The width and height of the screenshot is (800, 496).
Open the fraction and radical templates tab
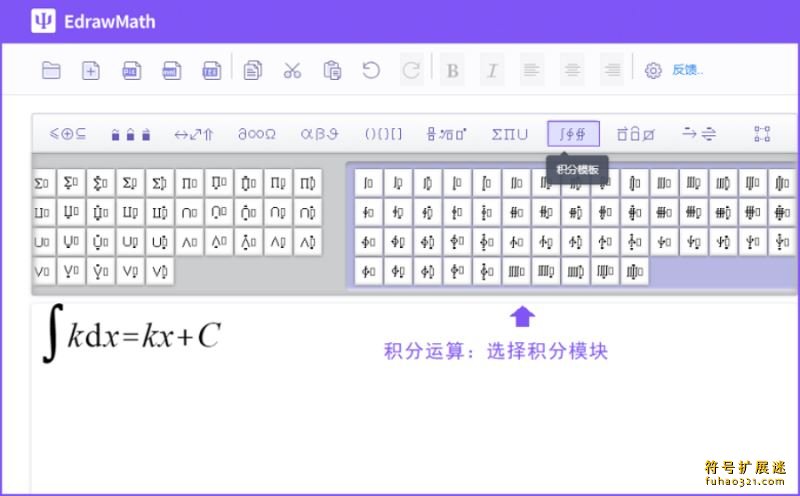pyautogui.click(x=446, y=134)
